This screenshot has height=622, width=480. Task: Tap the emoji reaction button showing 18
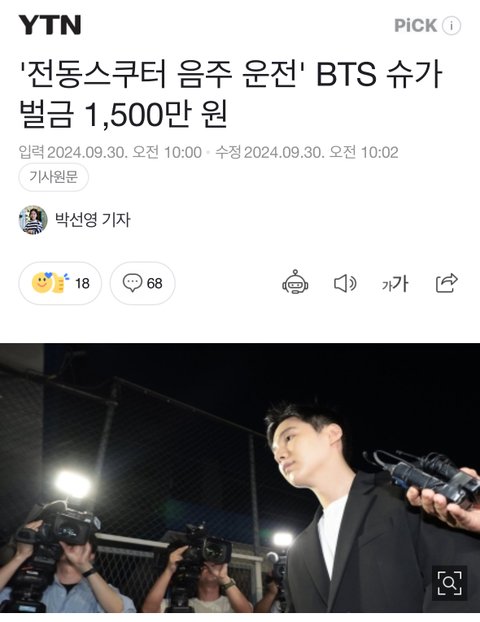[60, 283]
